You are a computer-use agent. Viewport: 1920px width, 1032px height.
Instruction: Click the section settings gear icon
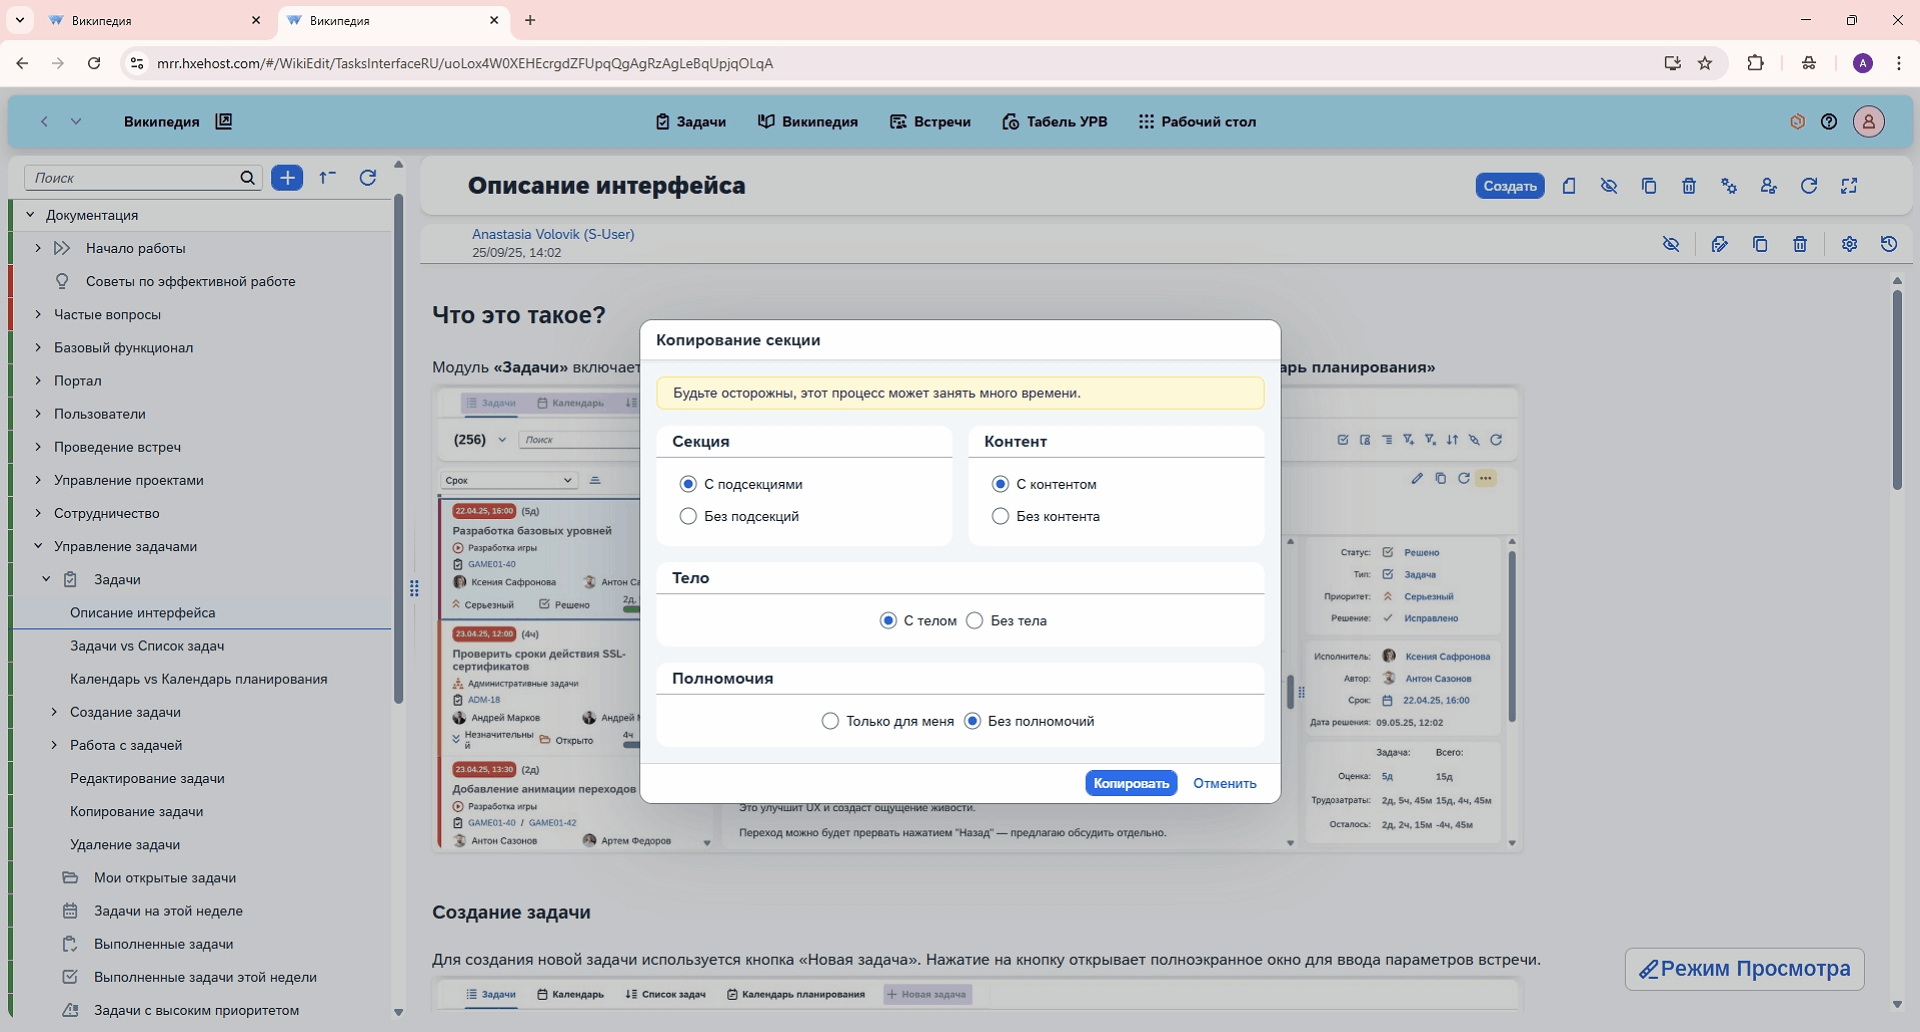(x=1849, y=244)
